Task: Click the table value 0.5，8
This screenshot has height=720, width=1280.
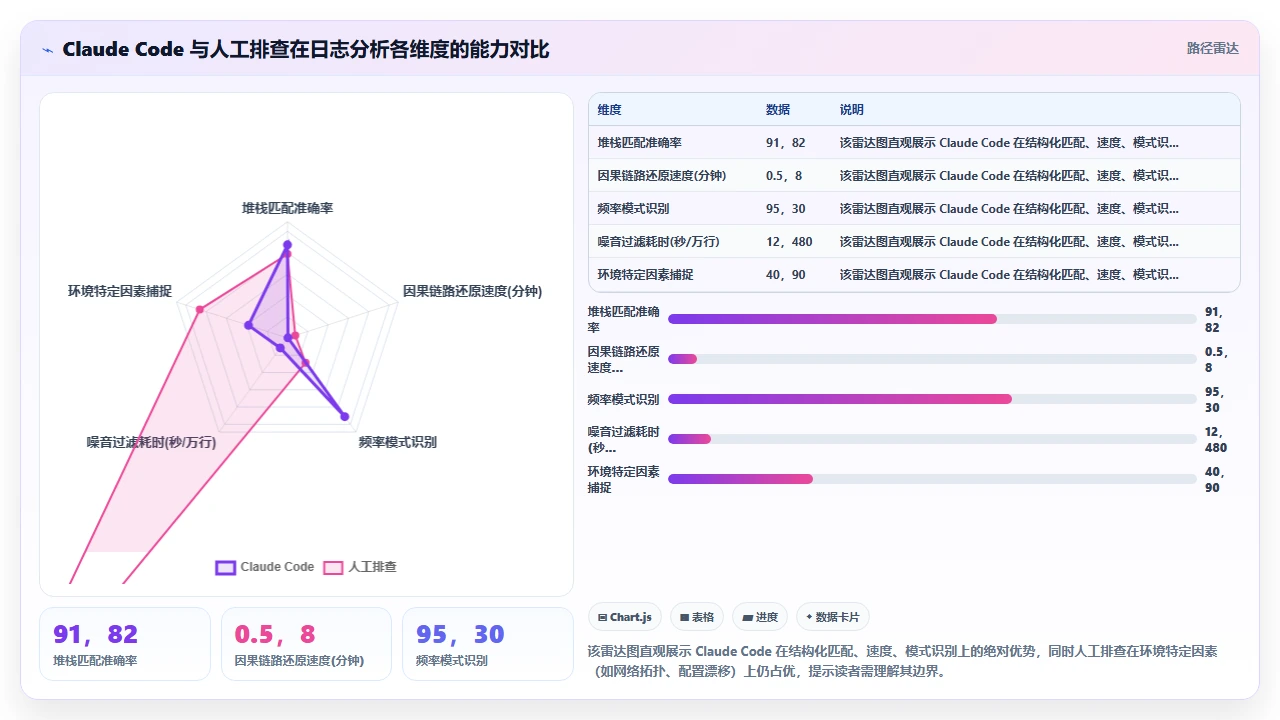Action: (785, 176)
